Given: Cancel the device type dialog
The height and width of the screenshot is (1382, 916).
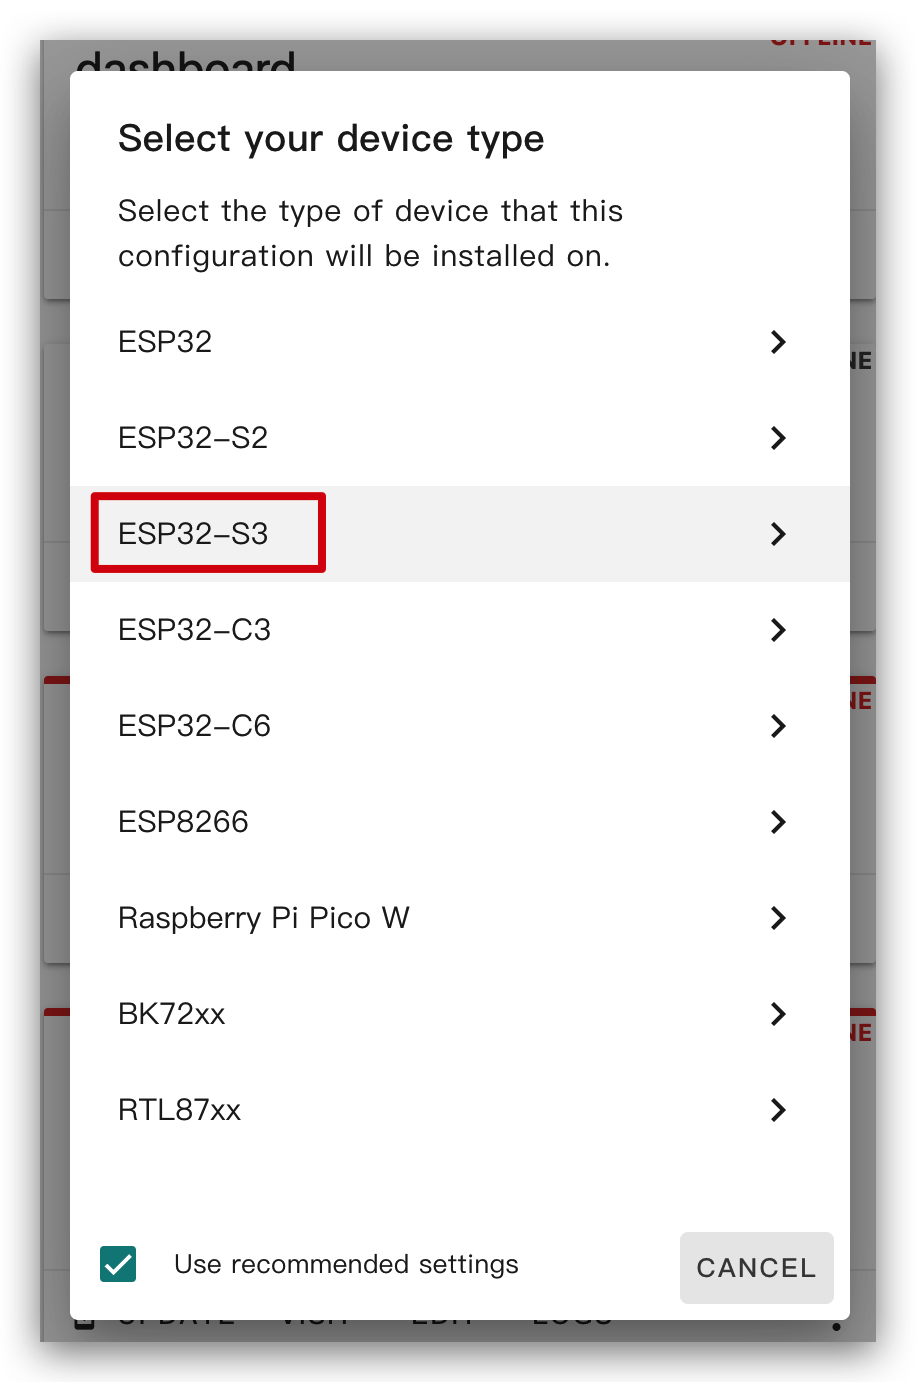Looking at the screenshot, I should pos(757,1268).
